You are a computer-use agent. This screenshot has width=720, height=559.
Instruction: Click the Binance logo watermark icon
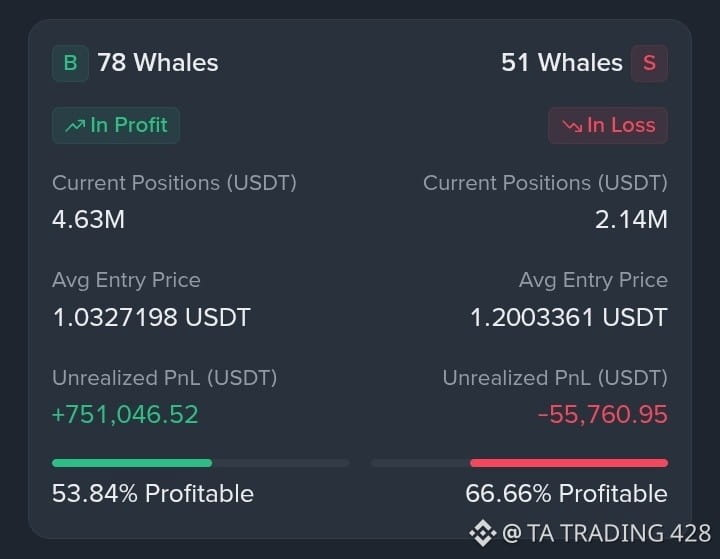pyautogui.click(x=483, y=533)
